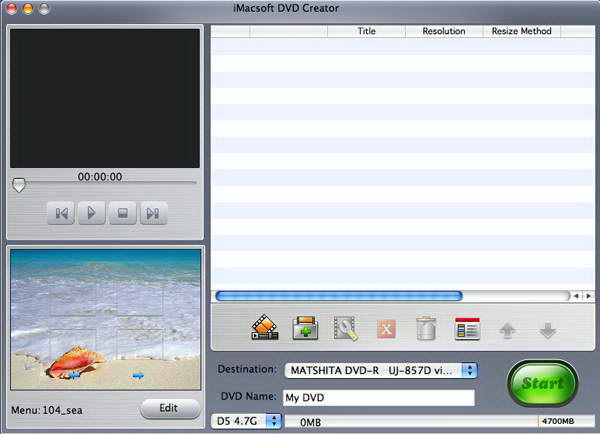
Task: Click the Resolution column header
Action: tap(444, 31)
